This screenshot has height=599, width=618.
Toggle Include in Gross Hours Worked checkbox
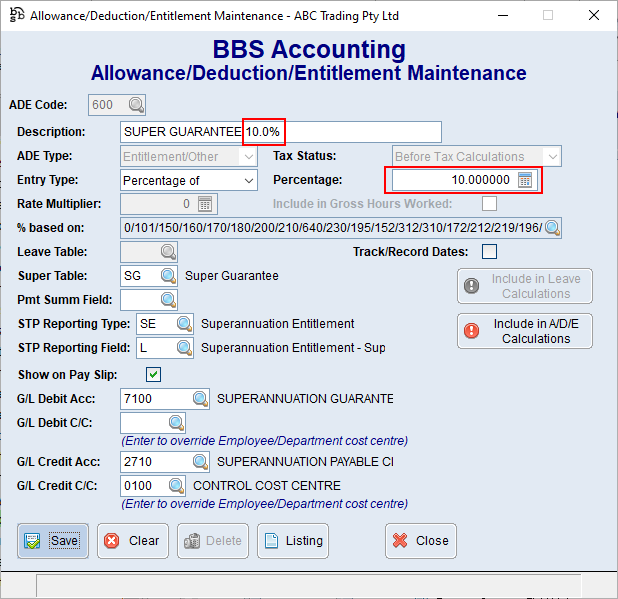pos(489,204)
